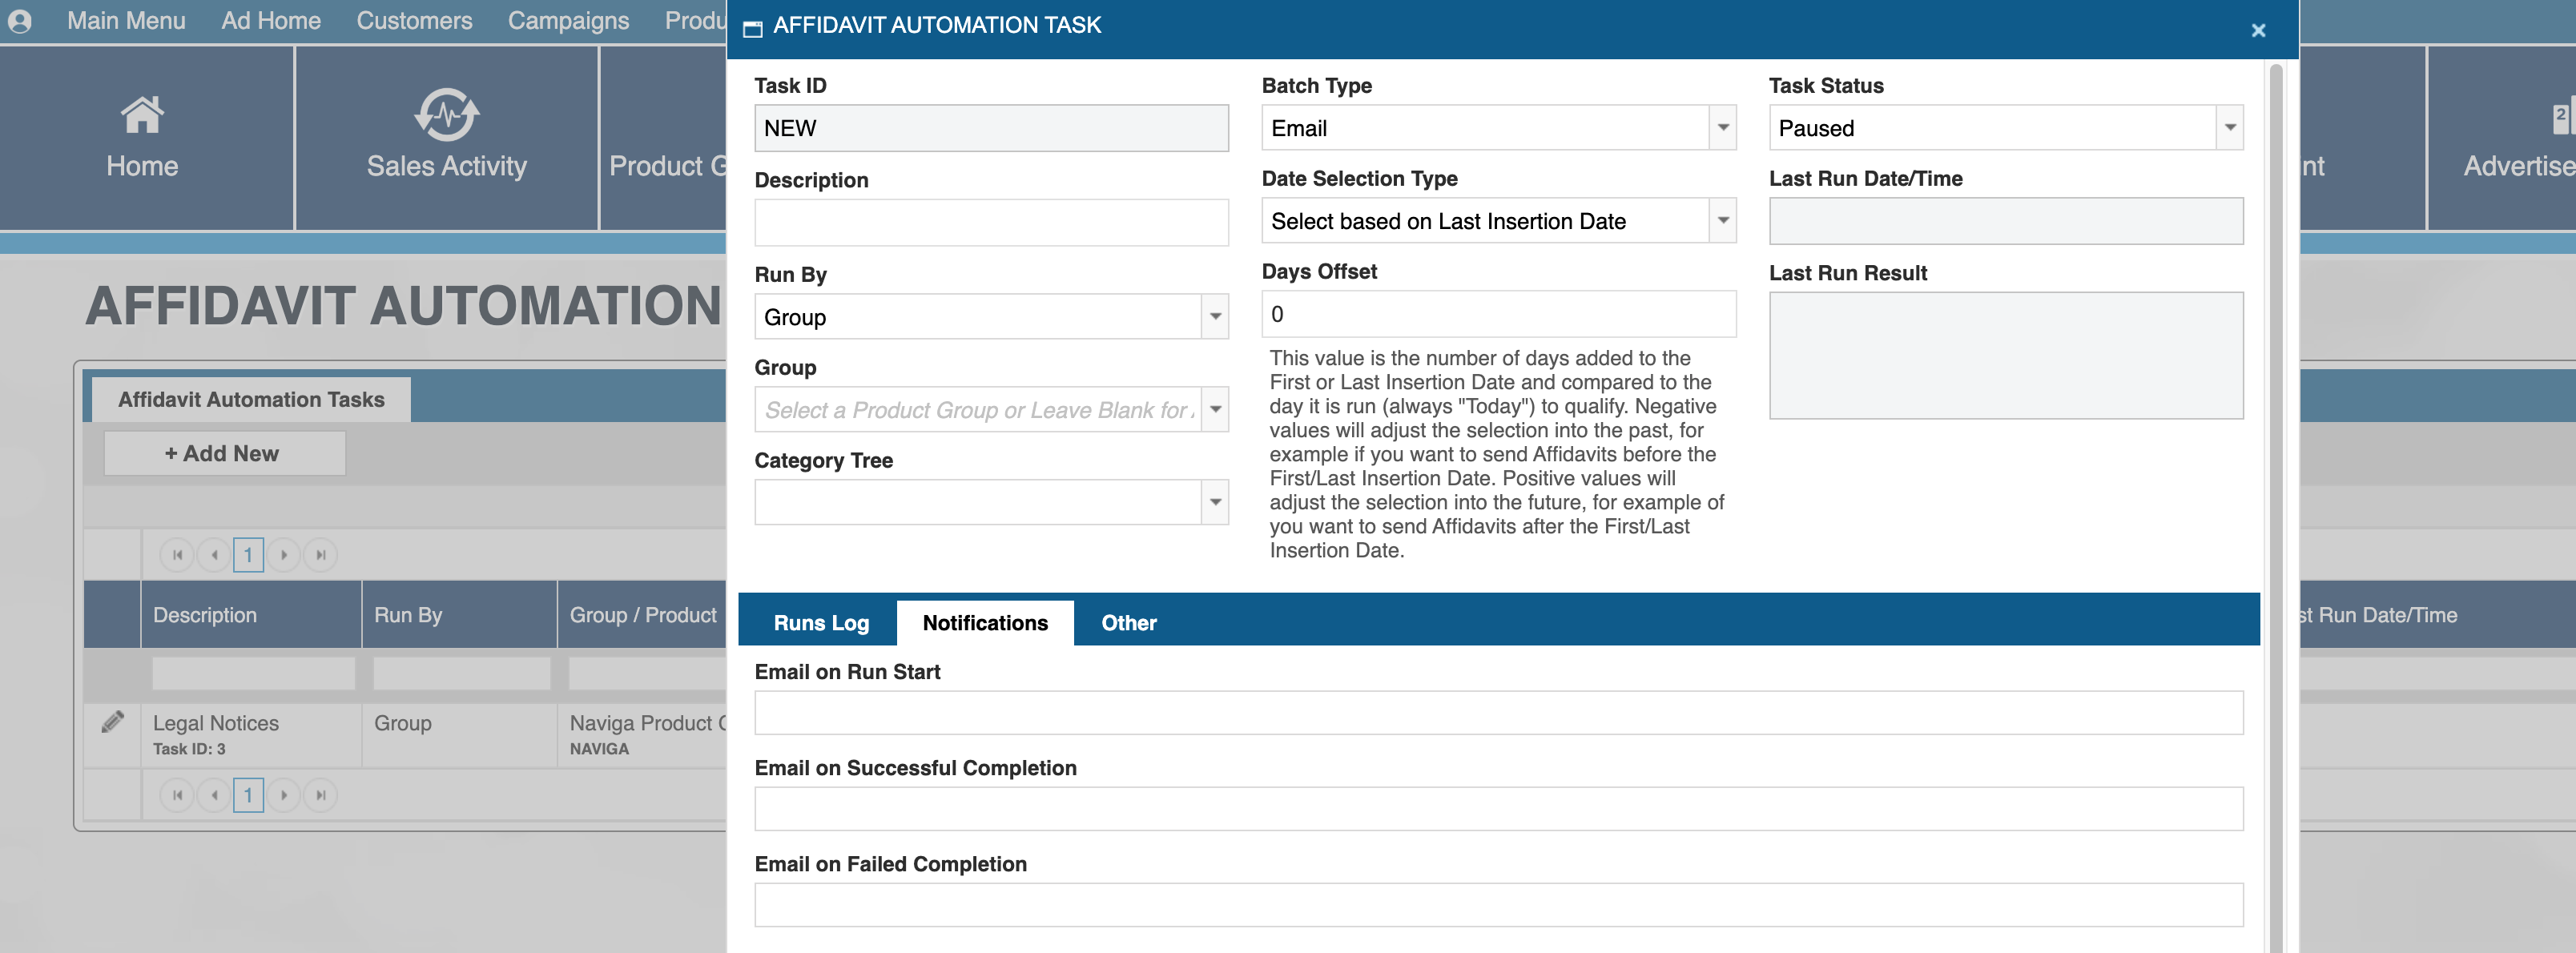Click the Home house icon
This screenshot has width=2576, height=953.
pos(142,115)
